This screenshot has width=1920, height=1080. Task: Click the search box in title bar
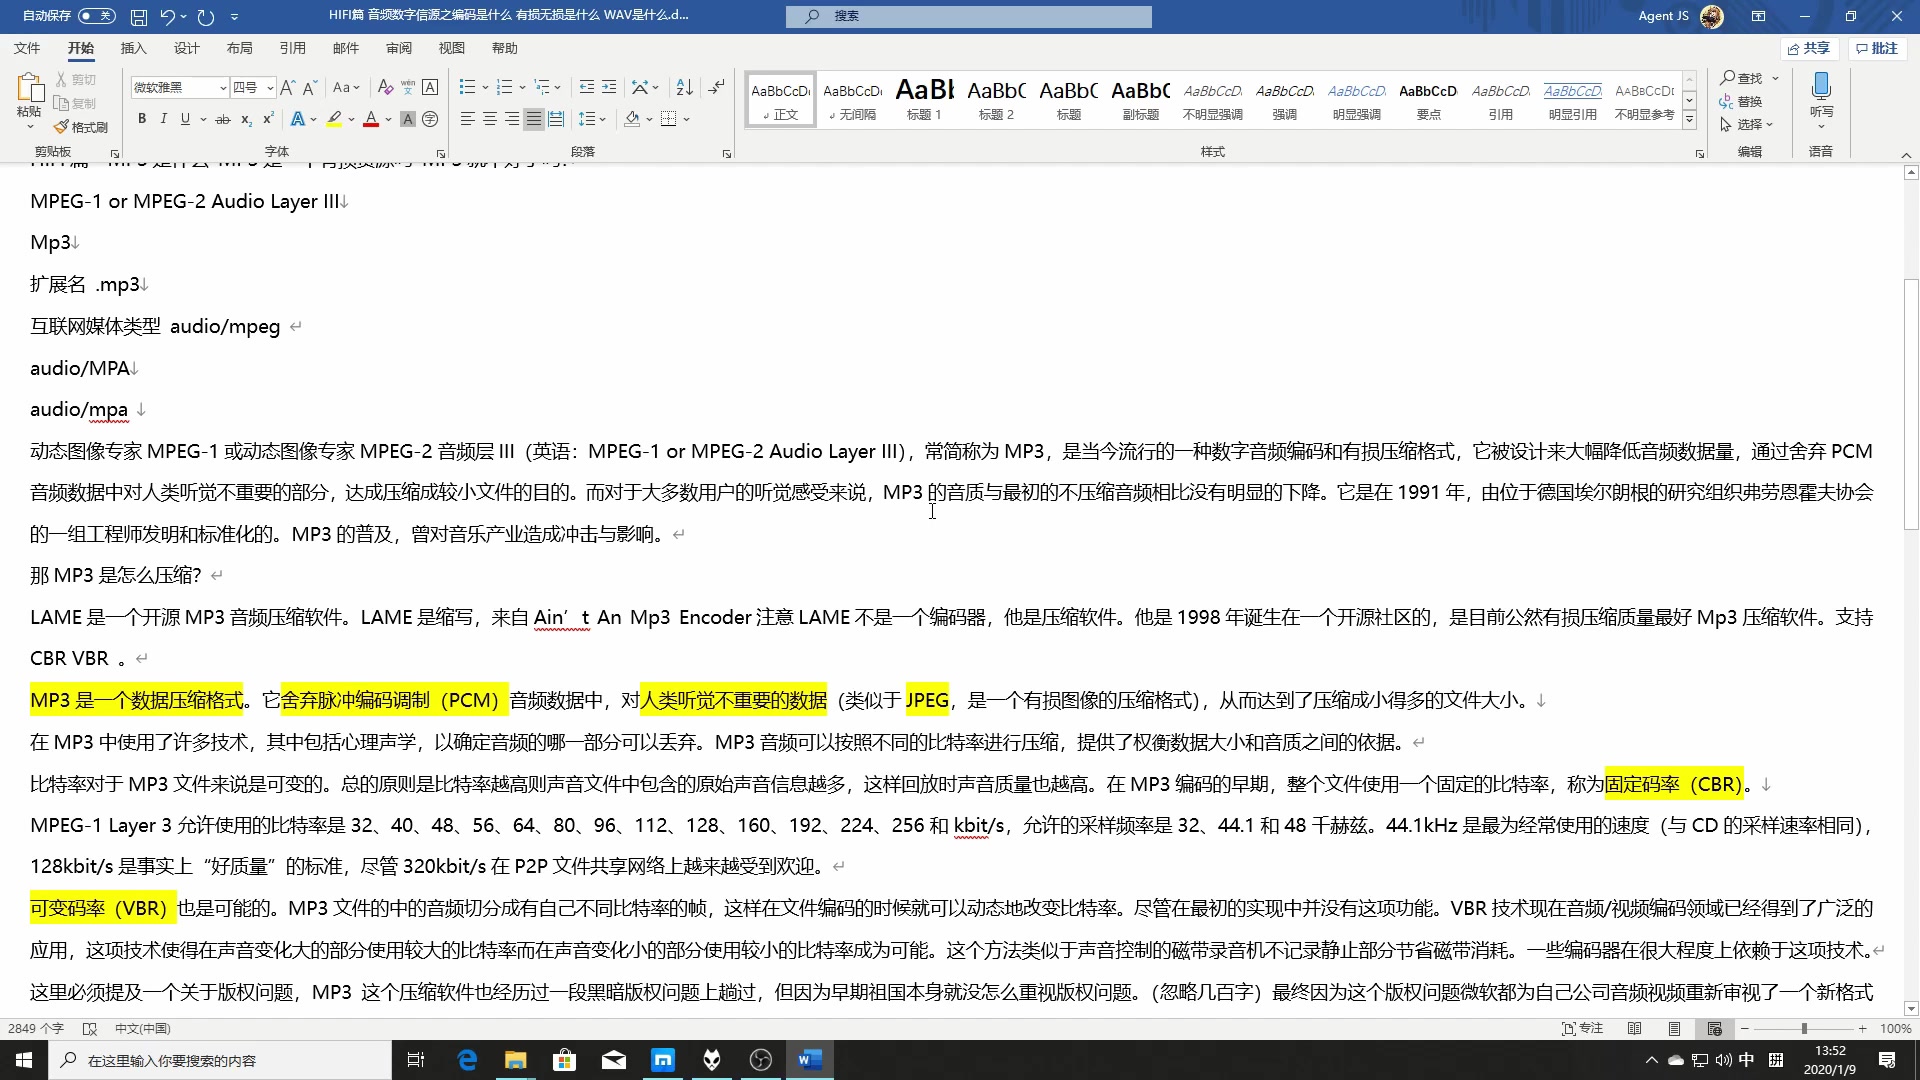click(x=968, y=16)
